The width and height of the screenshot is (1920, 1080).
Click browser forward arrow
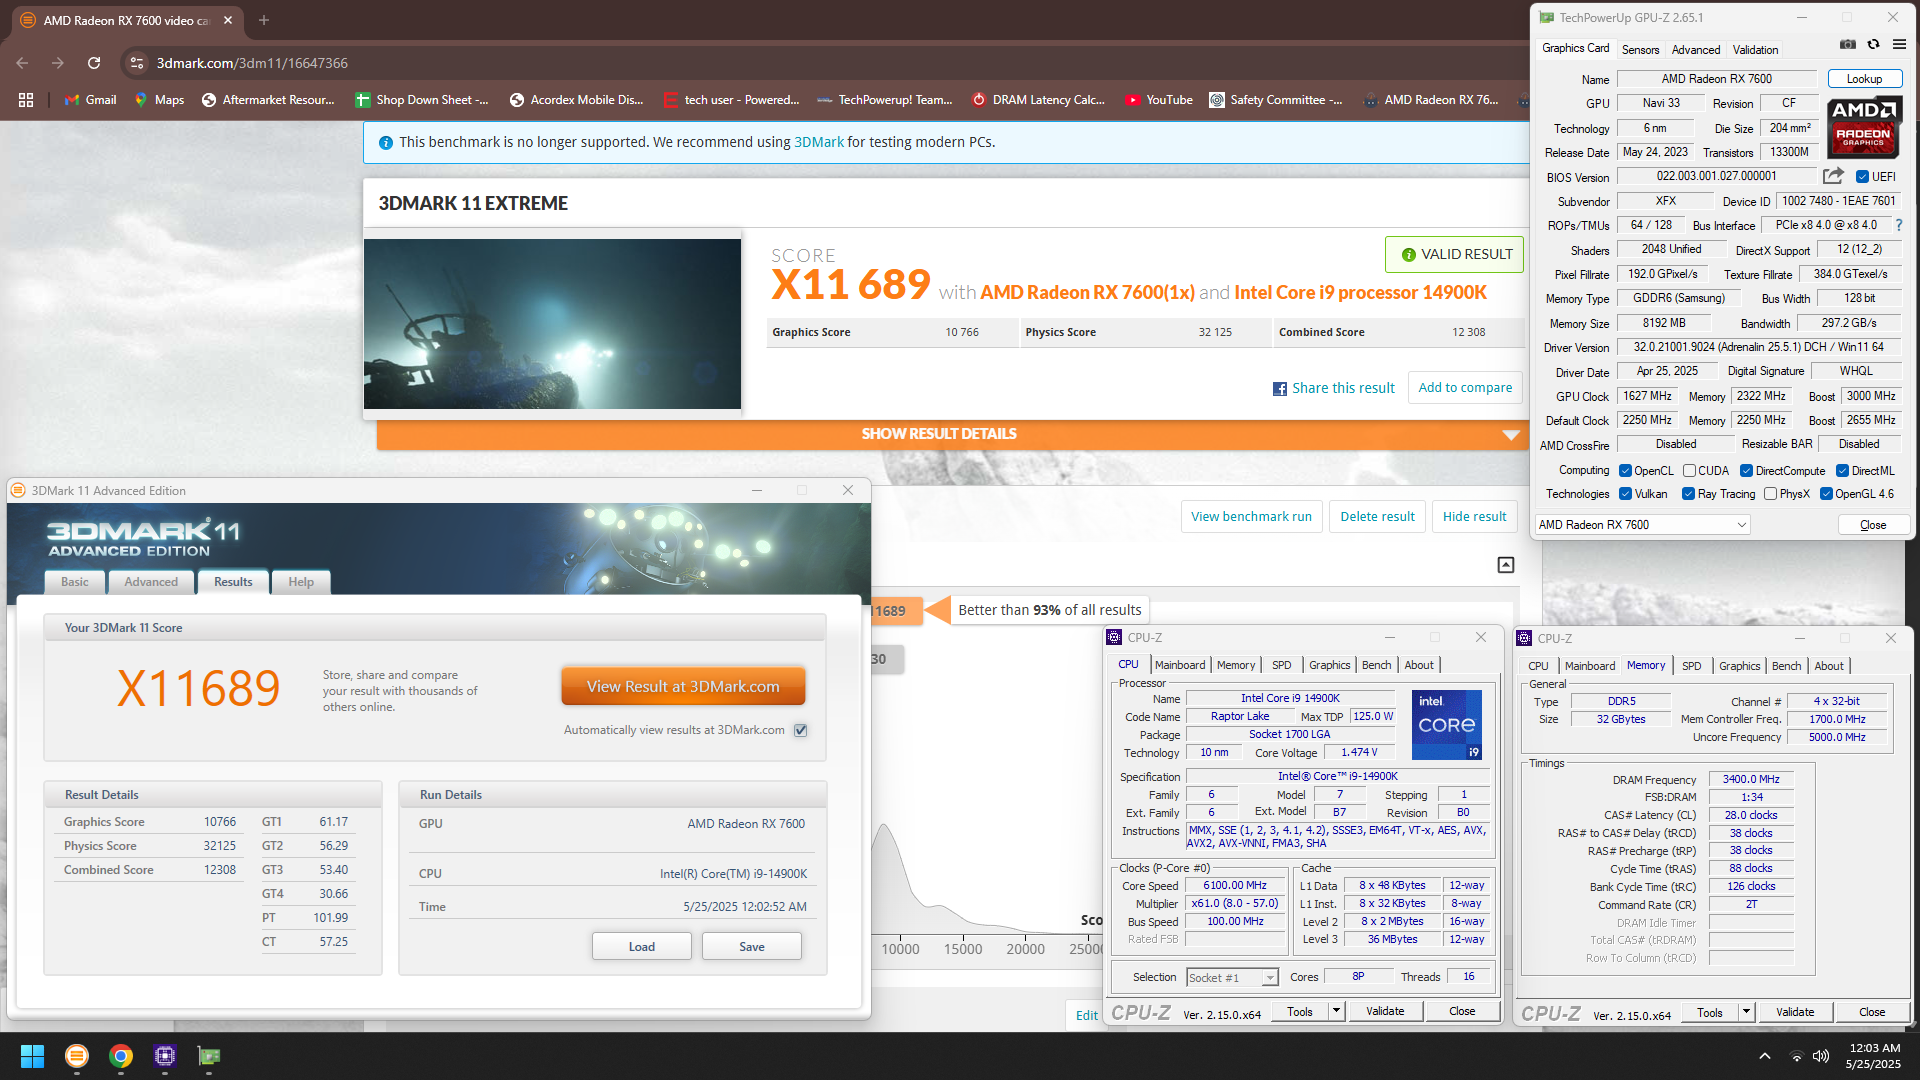coord(58,63)
